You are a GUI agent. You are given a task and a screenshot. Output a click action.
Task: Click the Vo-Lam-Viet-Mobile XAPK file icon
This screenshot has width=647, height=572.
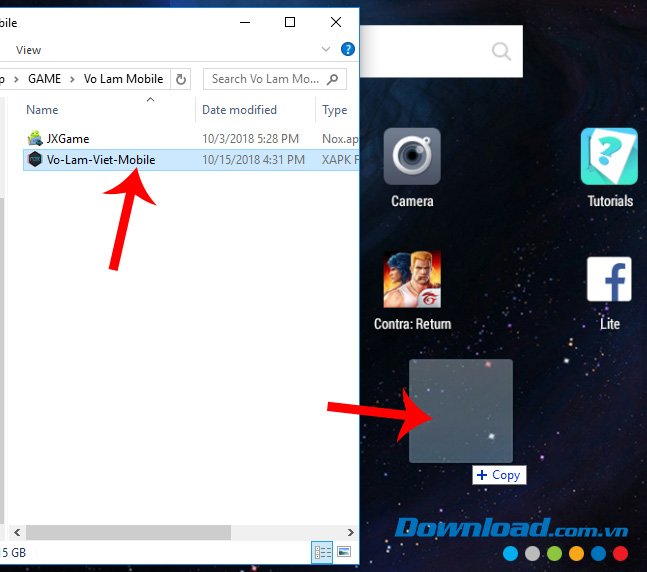pyautogui.click(x=35, y=159)
